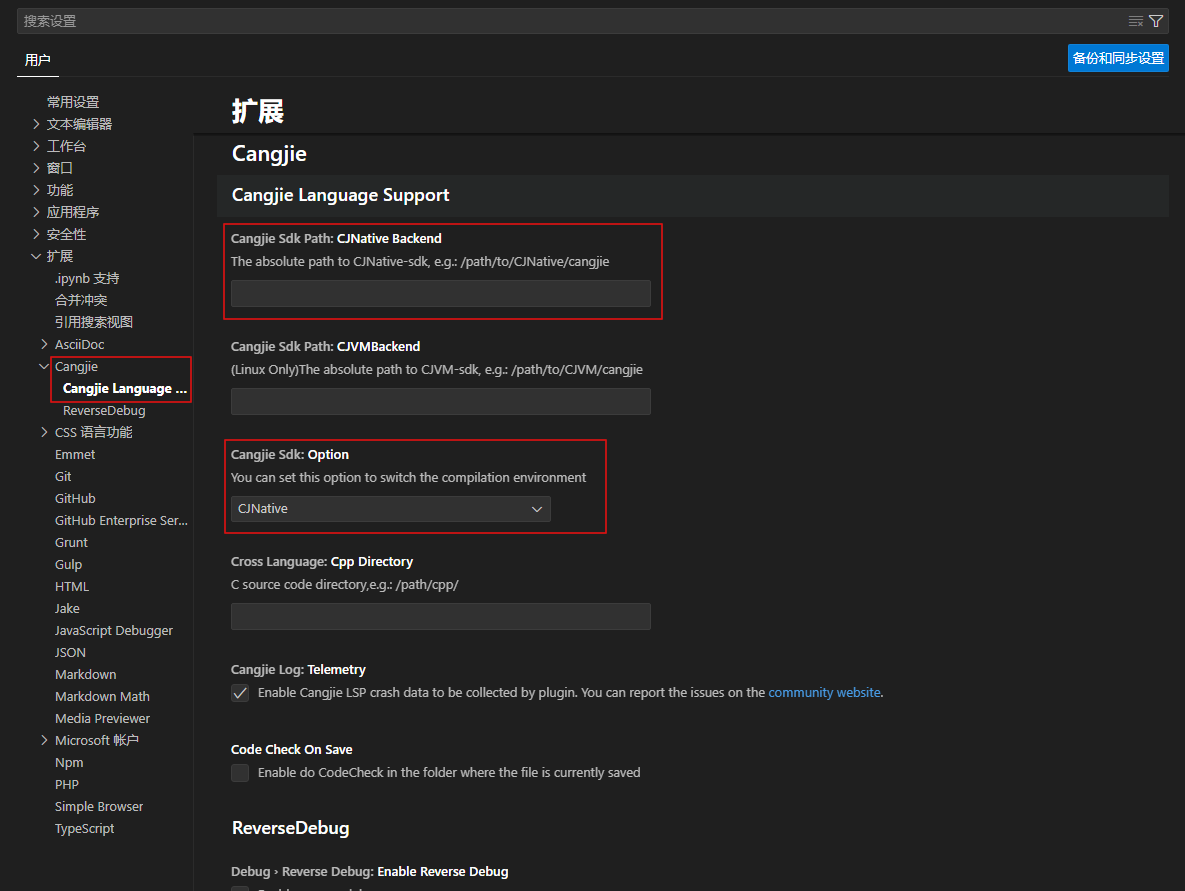The width and height of the screenshot is (1185, 891).
Task: Expand the 文本编辑器 tree section
Action: click(x=37, y=124)
